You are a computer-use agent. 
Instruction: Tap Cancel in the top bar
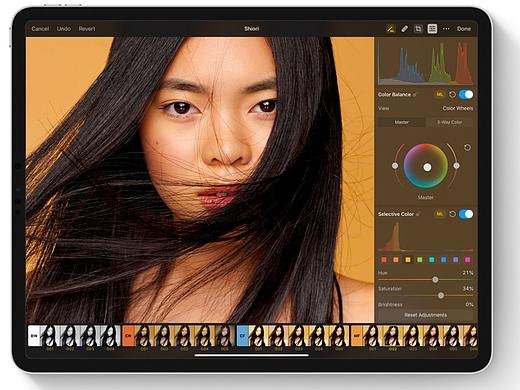(x=40, y=29)
